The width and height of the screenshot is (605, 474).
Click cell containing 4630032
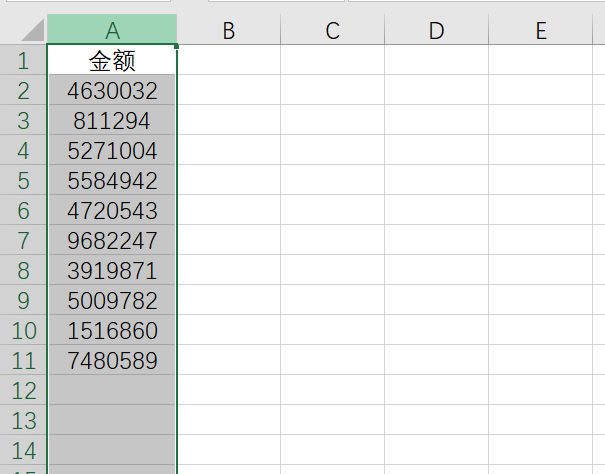pos(112,90)
